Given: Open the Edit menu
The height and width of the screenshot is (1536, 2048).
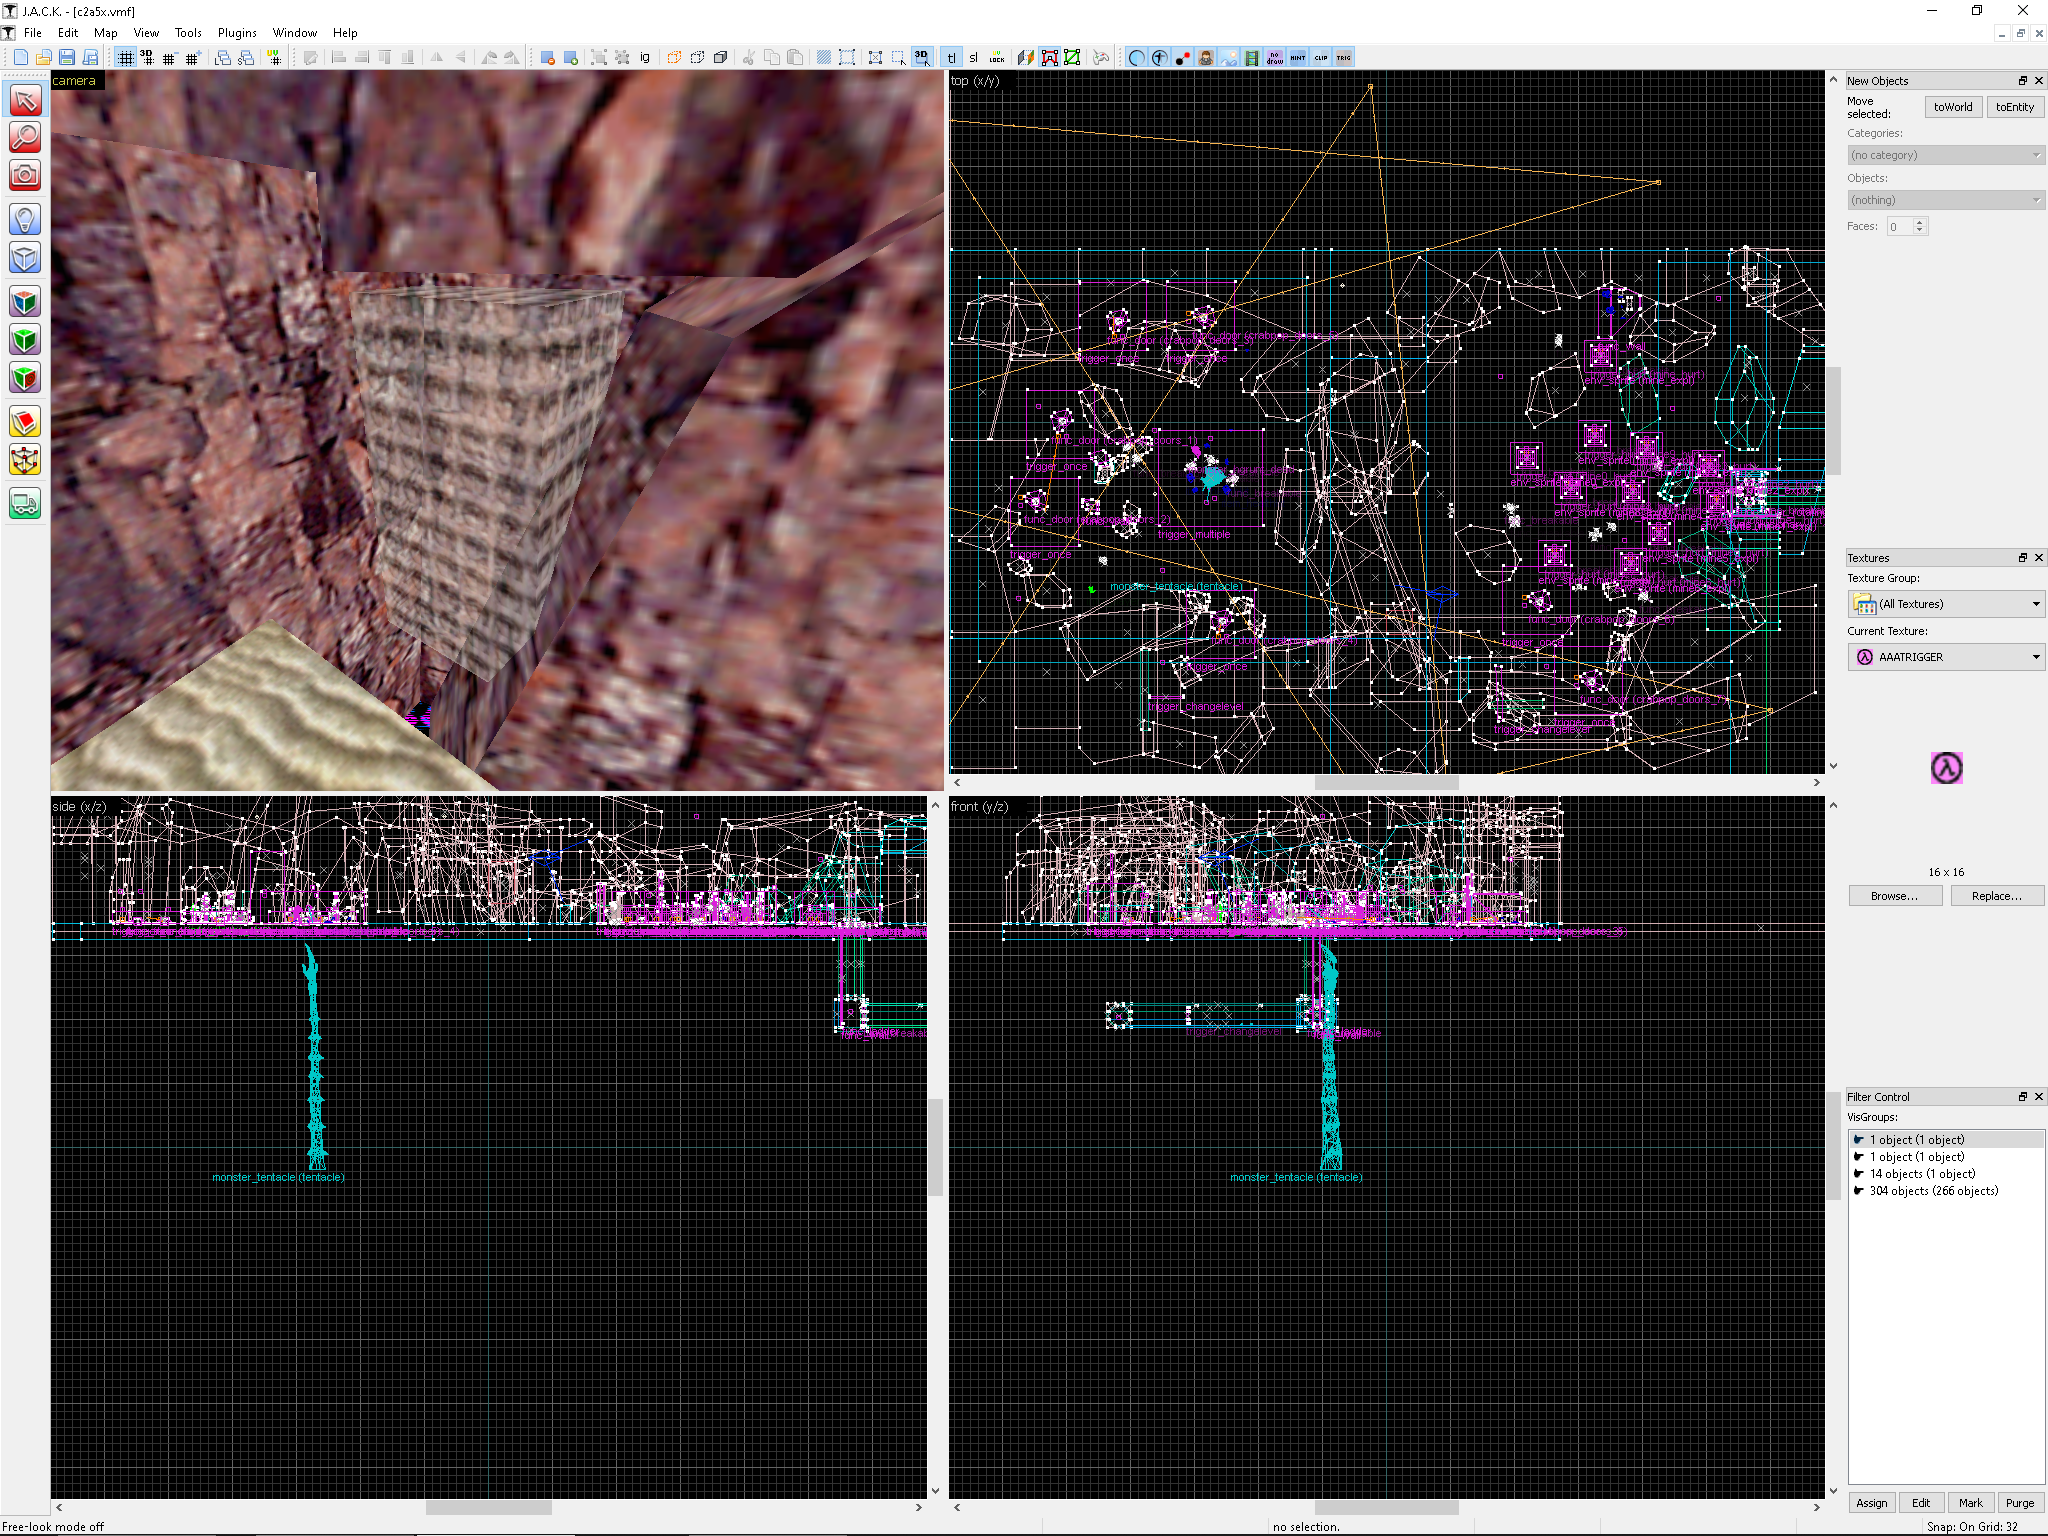Looking at the screenshot, I should point(68,33).
